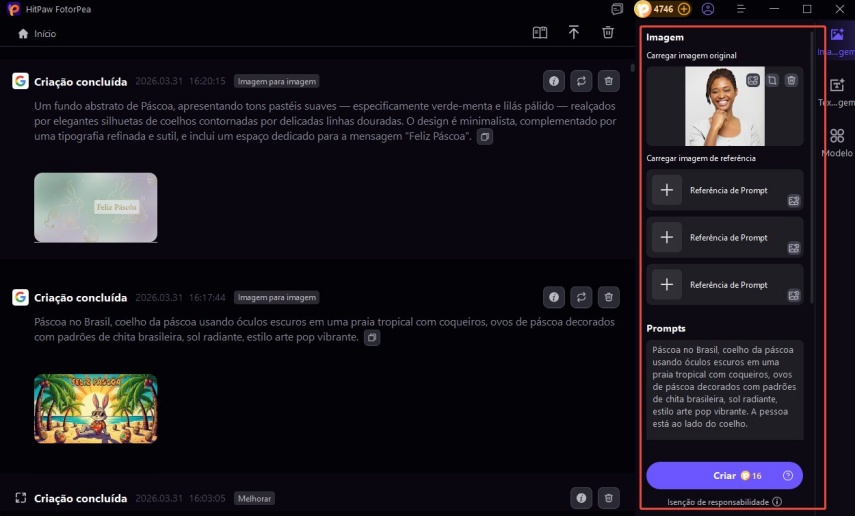Delete the 16:20:15 creation entry

coord(609,81)
